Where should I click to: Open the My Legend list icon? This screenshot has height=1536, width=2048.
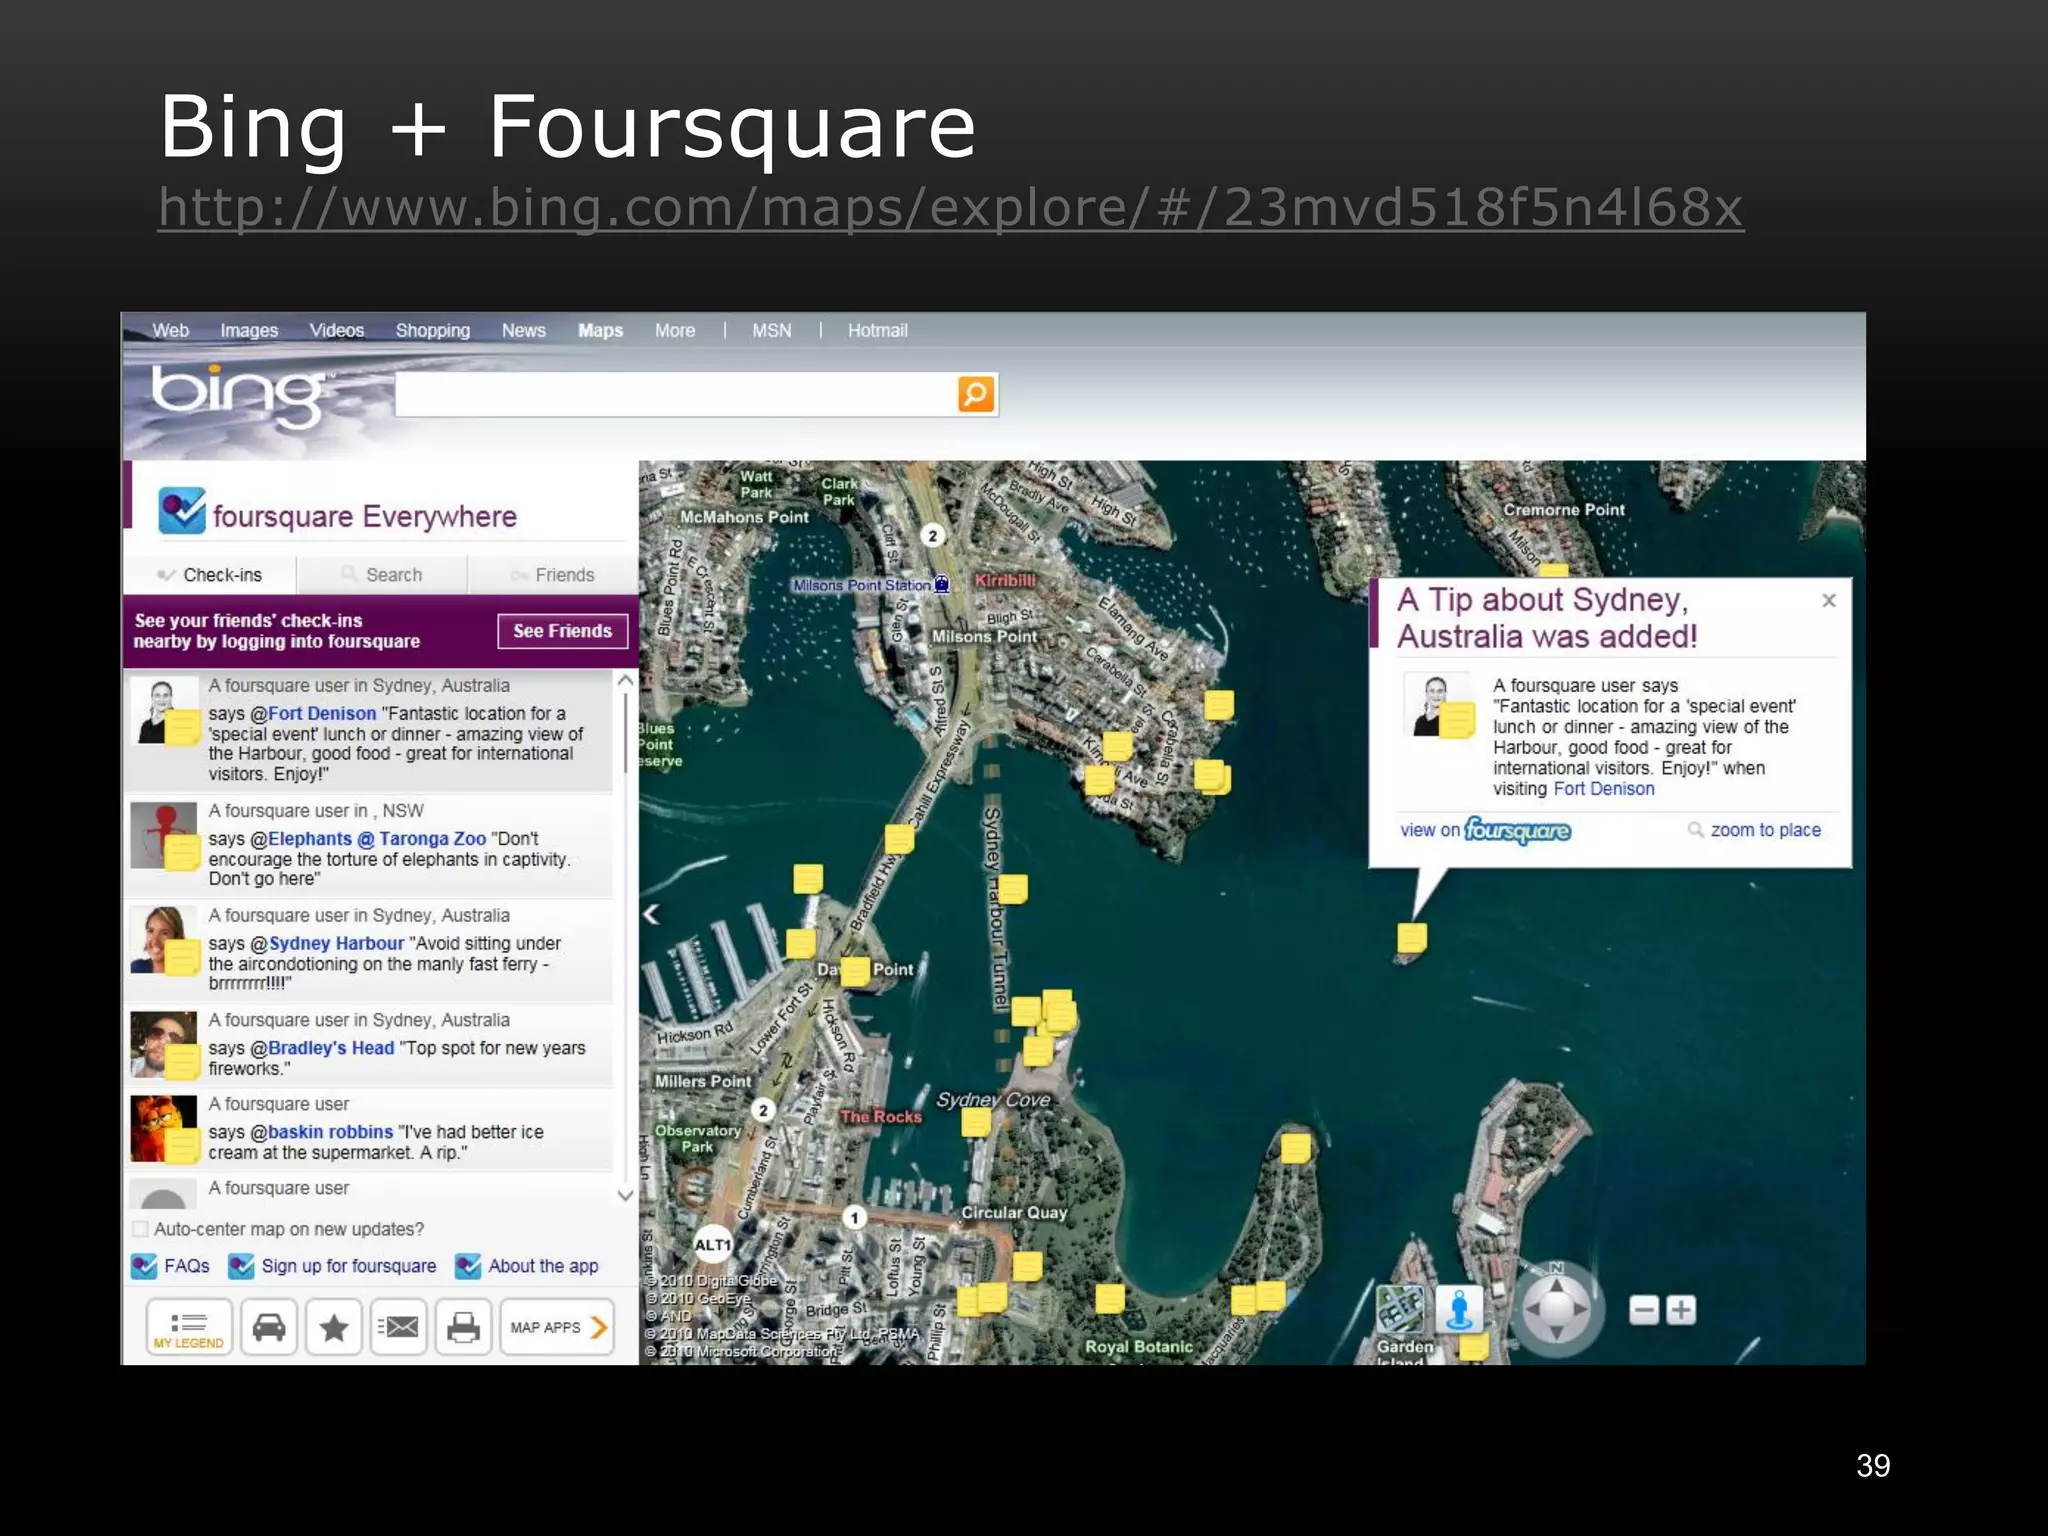[x=189, y=1328]
